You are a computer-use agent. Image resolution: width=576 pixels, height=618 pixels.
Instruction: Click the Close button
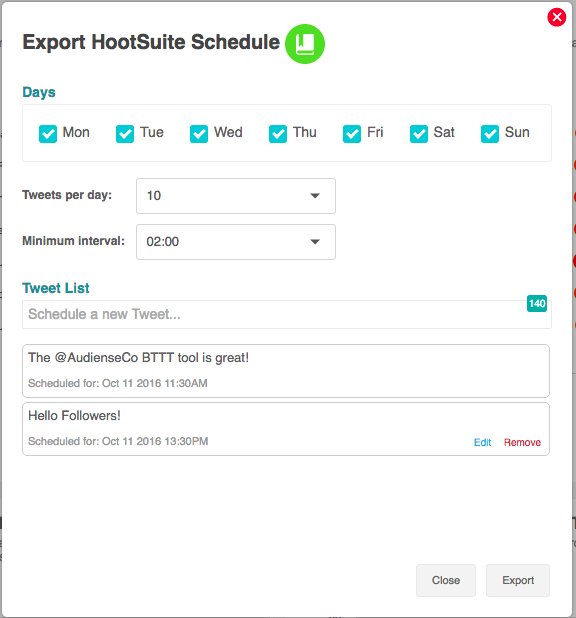pos(446,580)
